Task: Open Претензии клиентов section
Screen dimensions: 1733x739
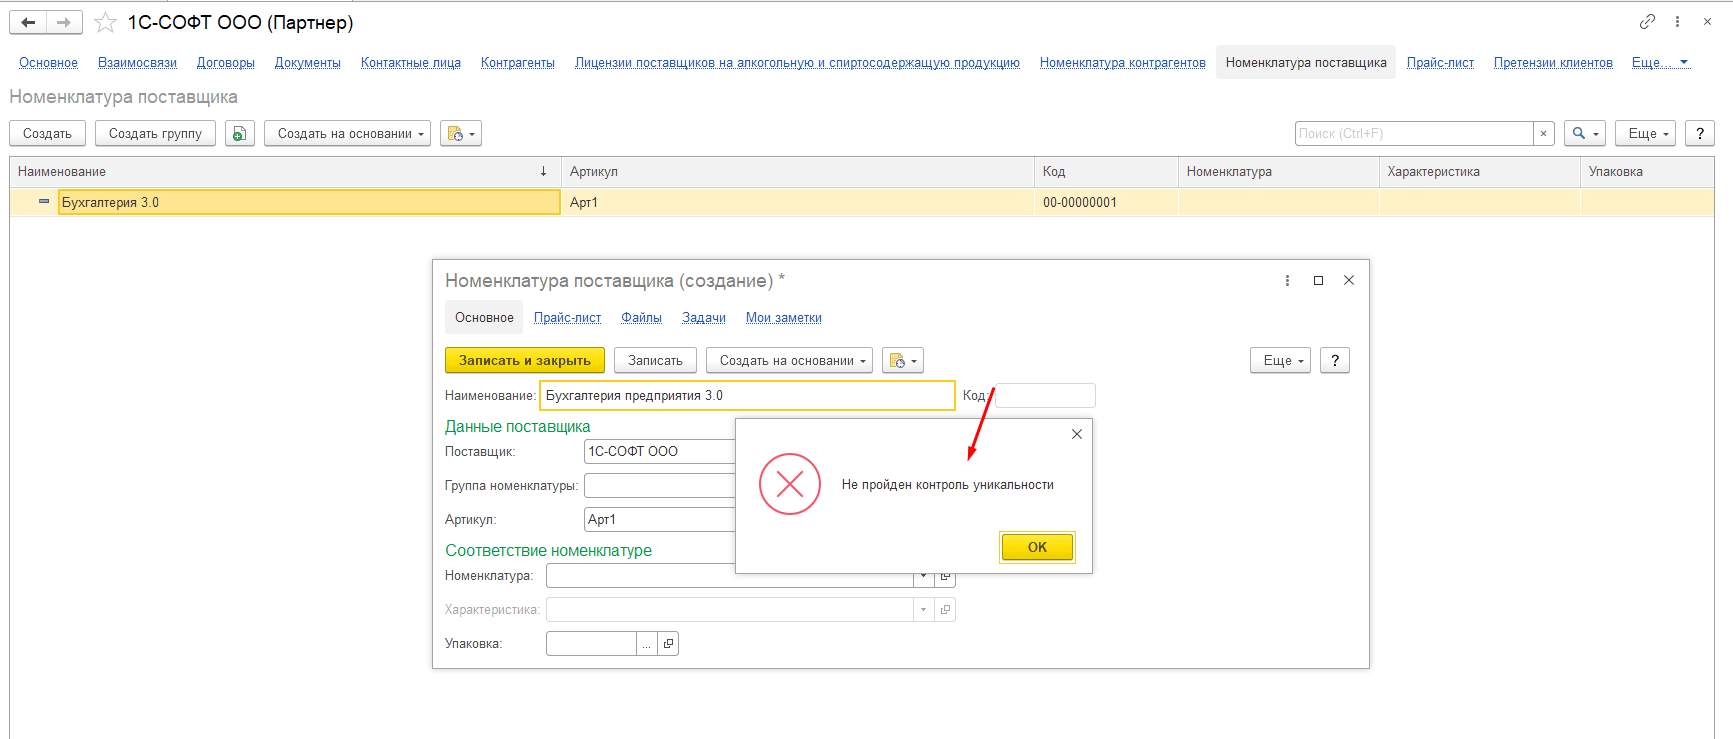Action: [1553, 62]
